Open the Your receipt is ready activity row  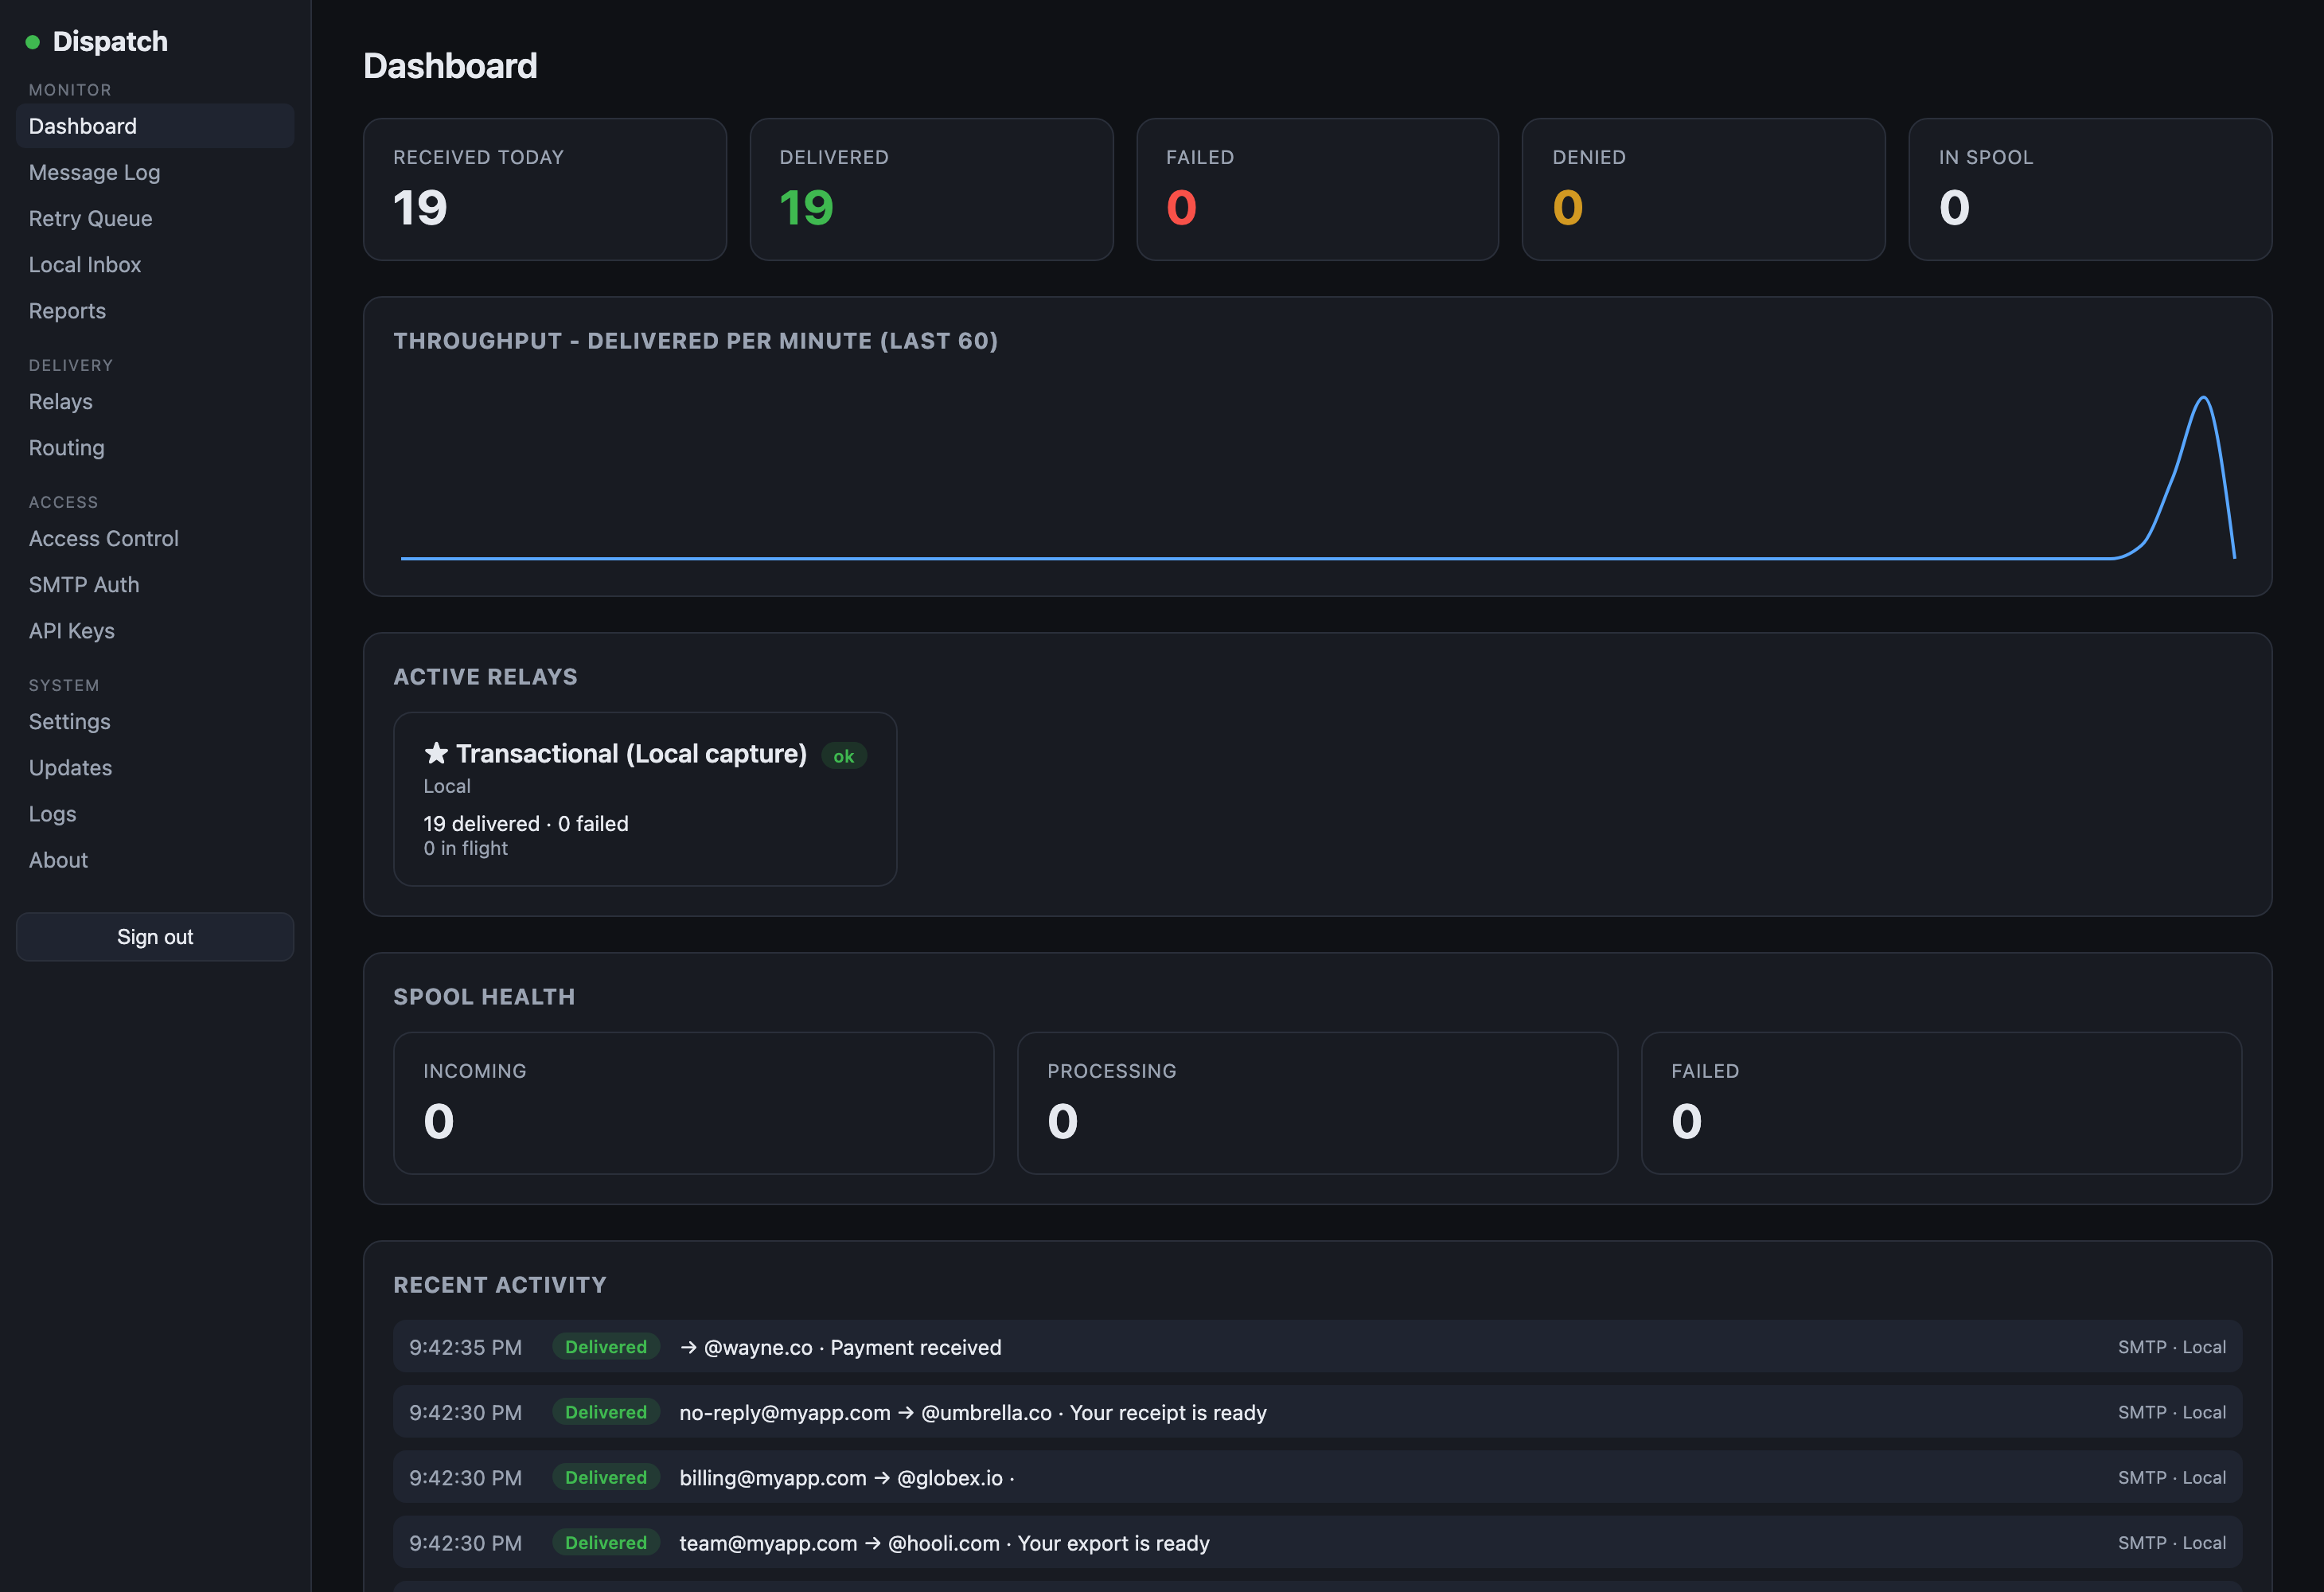tap(1317, 1412)
